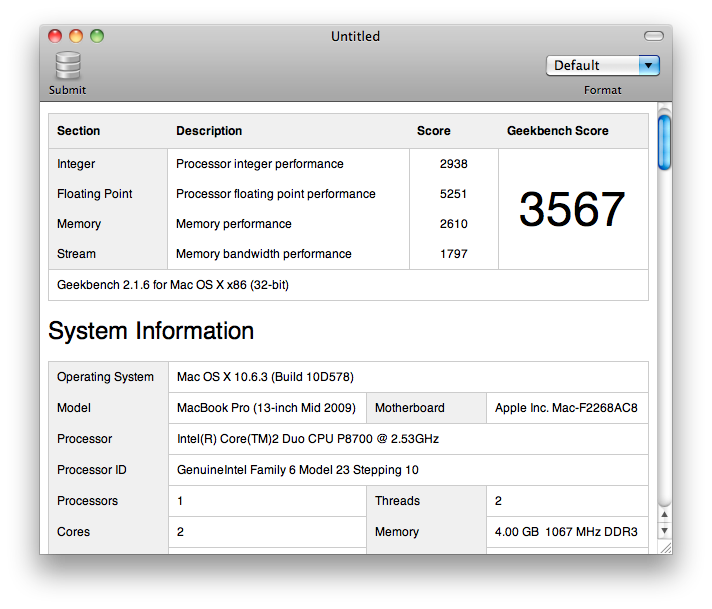Click the window resize grip
The width and height of the screenshot is (712, 609).
point(666,548)
